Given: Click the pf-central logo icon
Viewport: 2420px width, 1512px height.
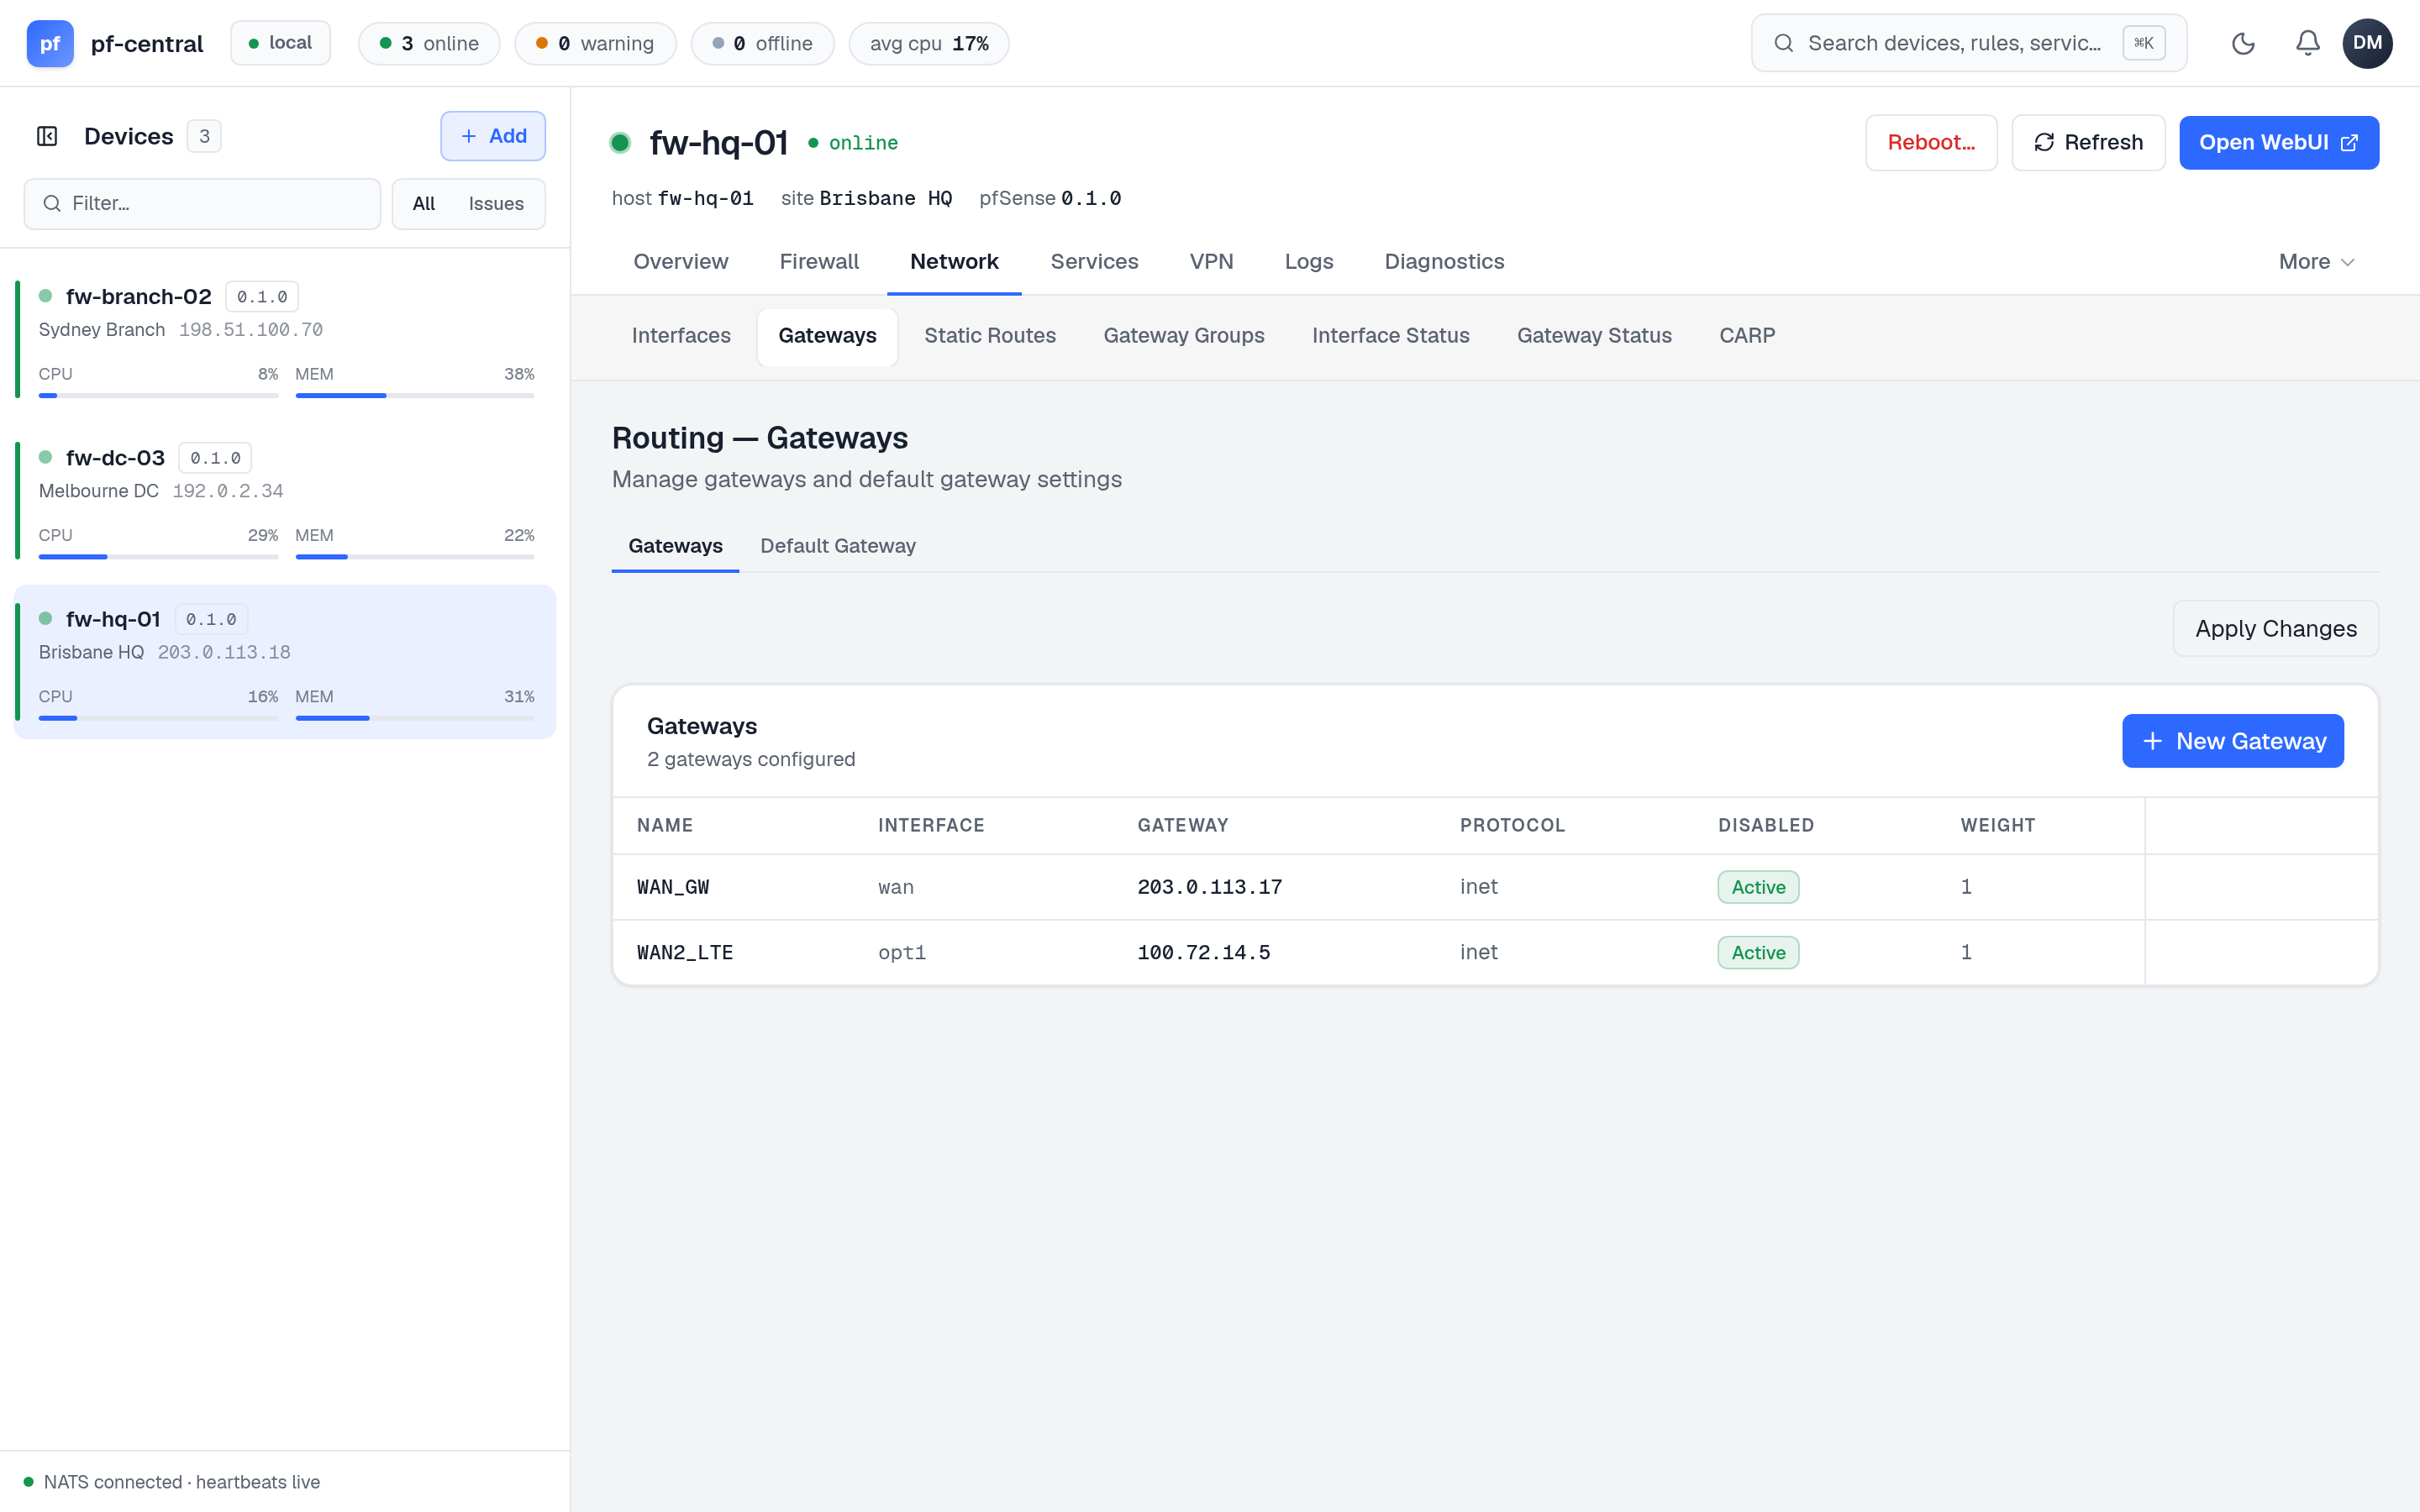Looking at the screenshot, I should [x=50, y=43].
